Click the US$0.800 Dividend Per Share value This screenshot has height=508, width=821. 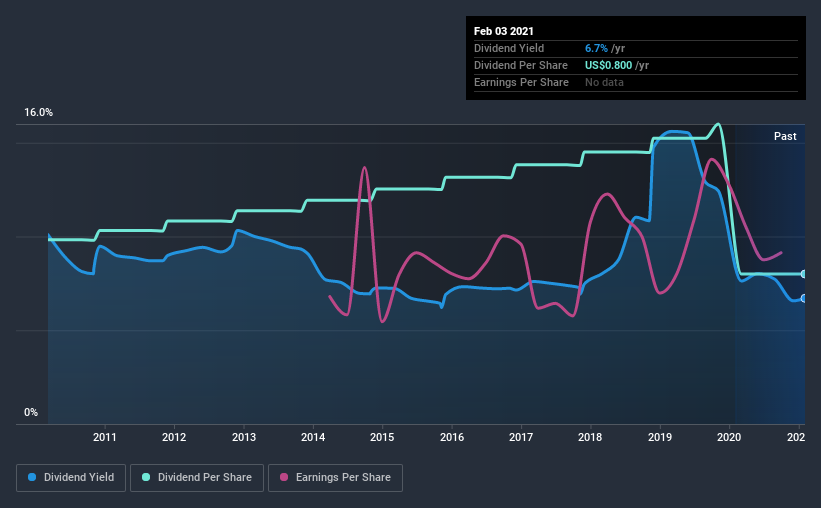point(608,65)
